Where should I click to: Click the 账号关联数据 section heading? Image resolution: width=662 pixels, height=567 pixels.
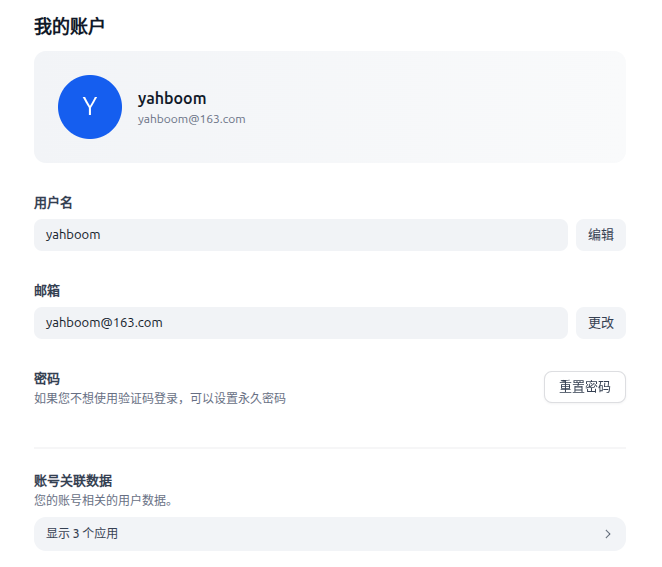point(73,480)
